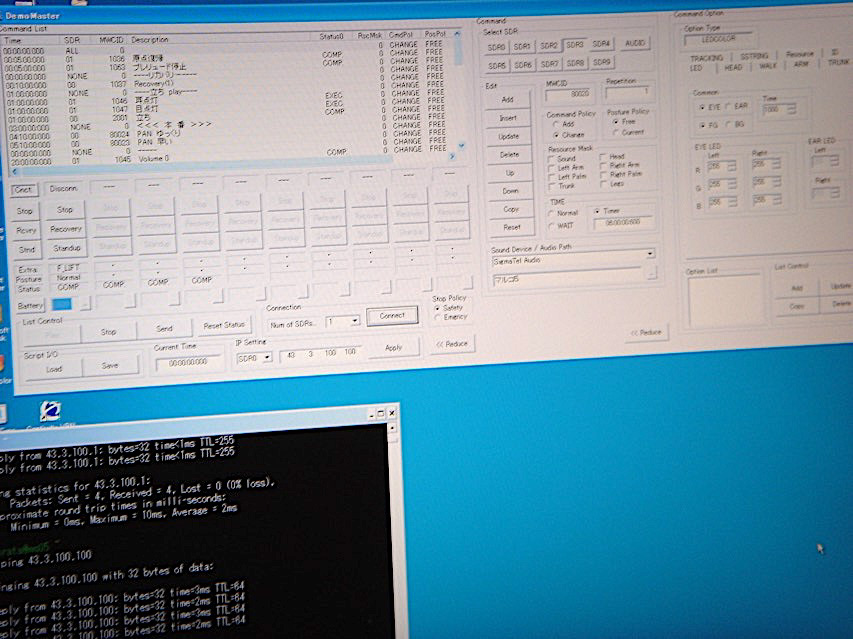
Task: Select the SDR3 button in Select SDR
Action: point(574,45)
